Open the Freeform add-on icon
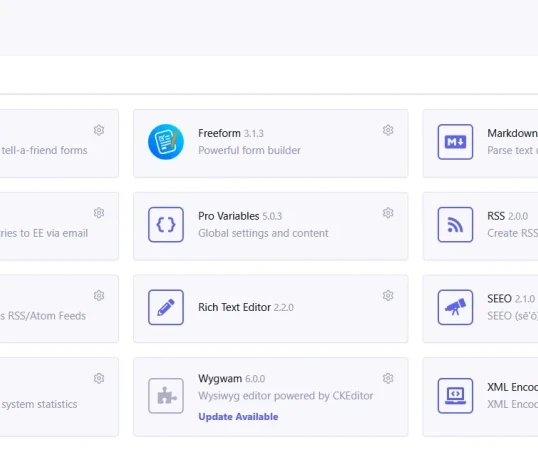The height and width of the screenshot is (450, 538). [166, 142]
